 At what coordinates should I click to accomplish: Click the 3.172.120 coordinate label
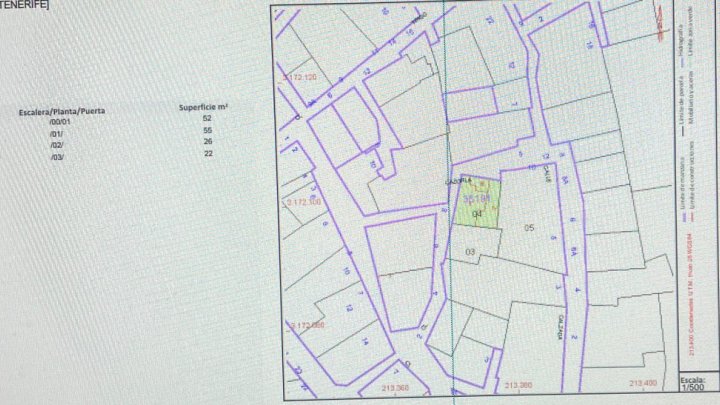300,77
